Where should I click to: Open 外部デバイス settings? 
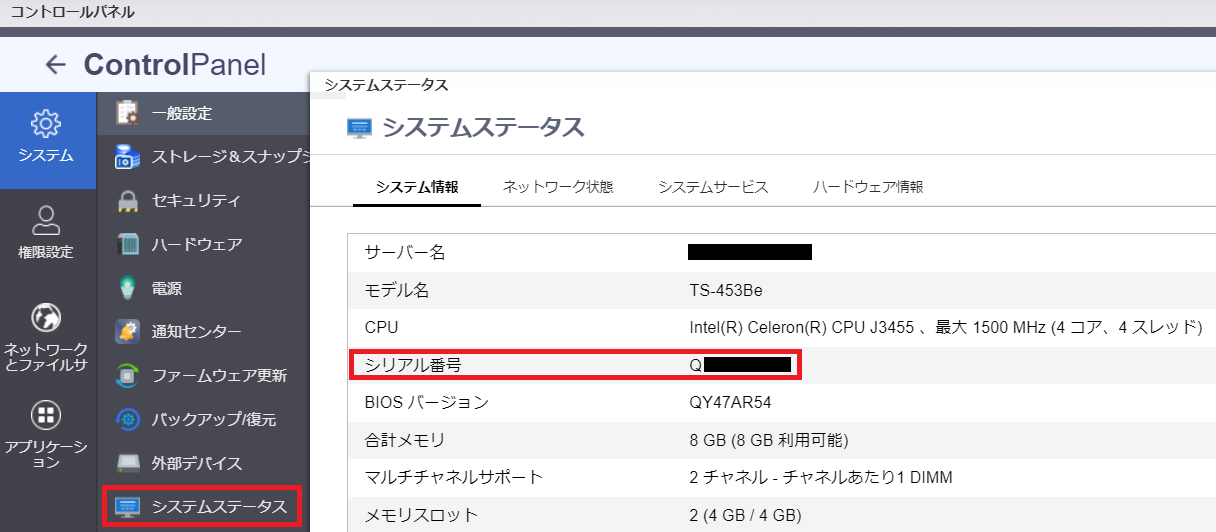[196, 464]
